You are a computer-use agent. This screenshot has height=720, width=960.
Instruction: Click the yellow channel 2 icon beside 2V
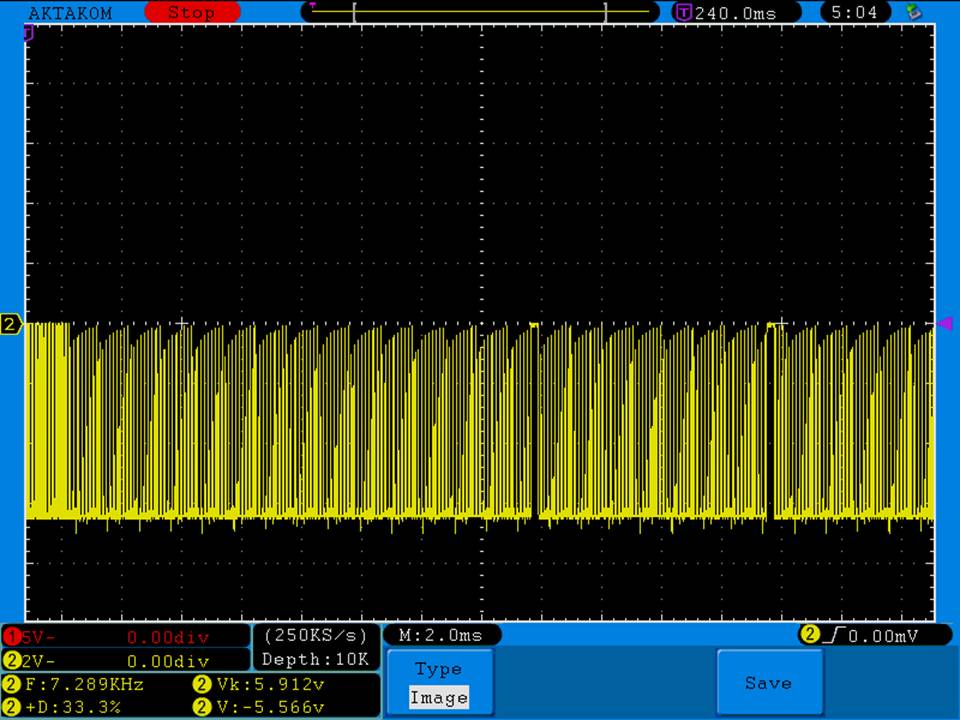[11, 660]
